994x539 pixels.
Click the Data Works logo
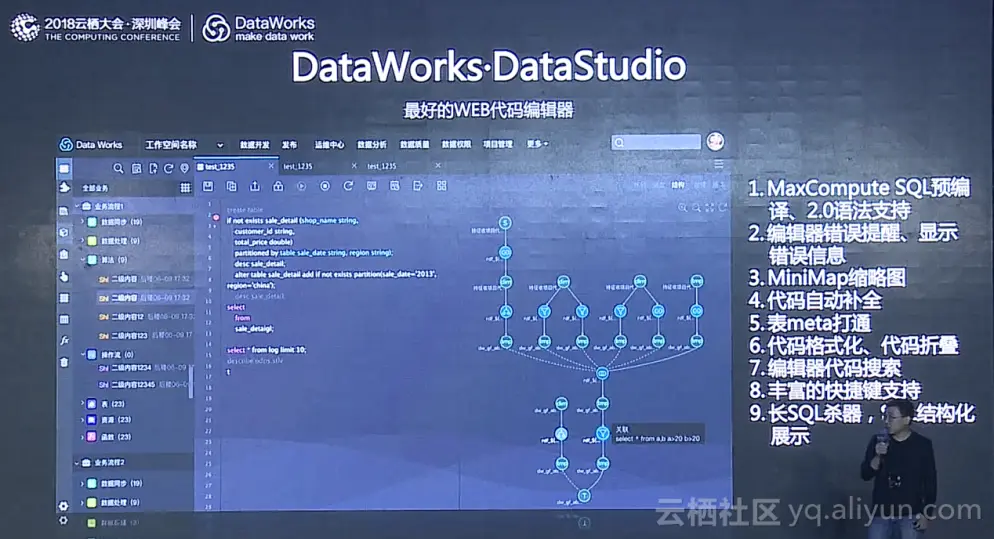[x=91, y=145]
